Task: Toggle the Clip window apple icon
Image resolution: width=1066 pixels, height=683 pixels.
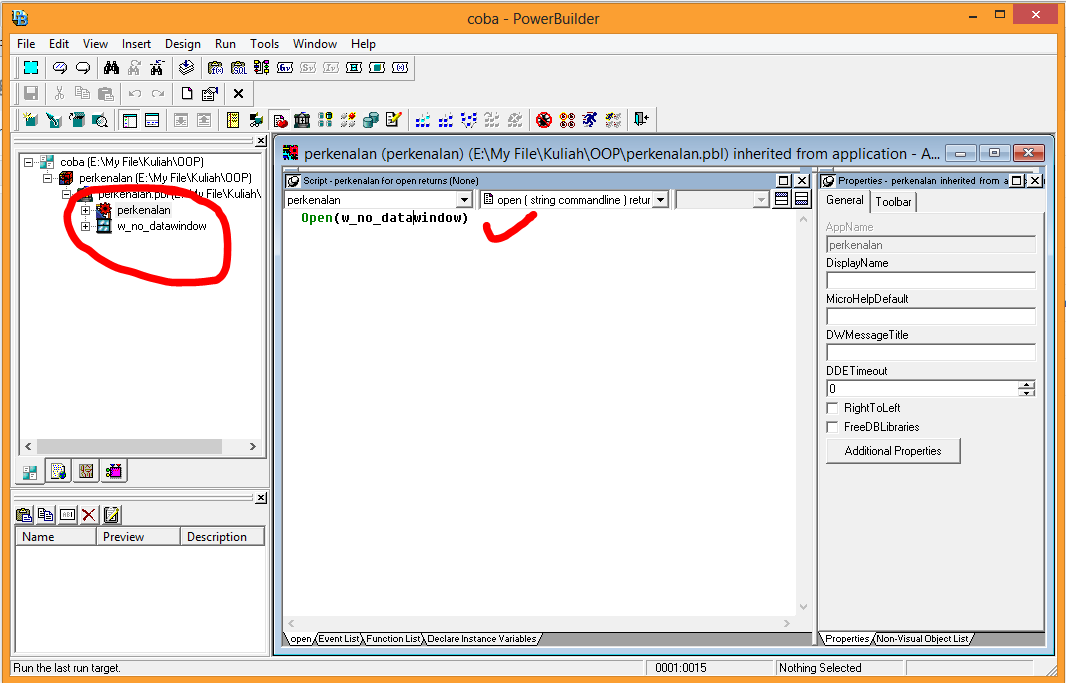Action: click(x=279, y=120)
